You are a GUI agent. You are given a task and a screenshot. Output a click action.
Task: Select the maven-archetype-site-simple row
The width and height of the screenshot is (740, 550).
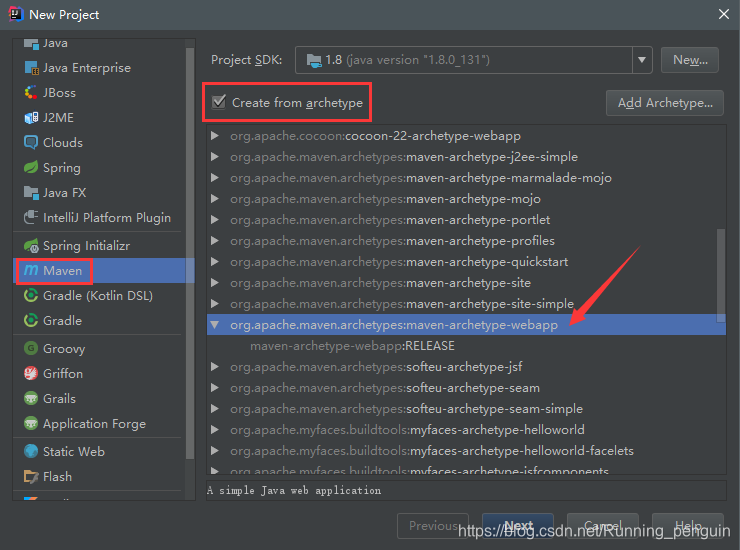tap(466, 304)
